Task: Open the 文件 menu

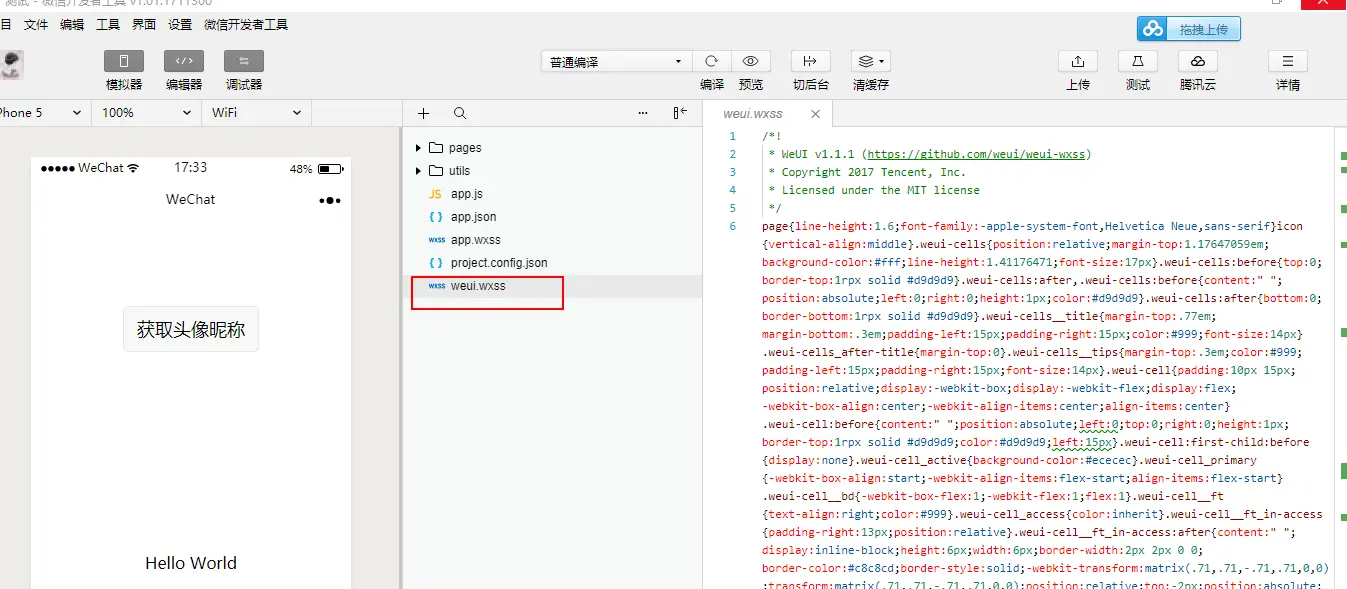Action: tap(35, 25)
